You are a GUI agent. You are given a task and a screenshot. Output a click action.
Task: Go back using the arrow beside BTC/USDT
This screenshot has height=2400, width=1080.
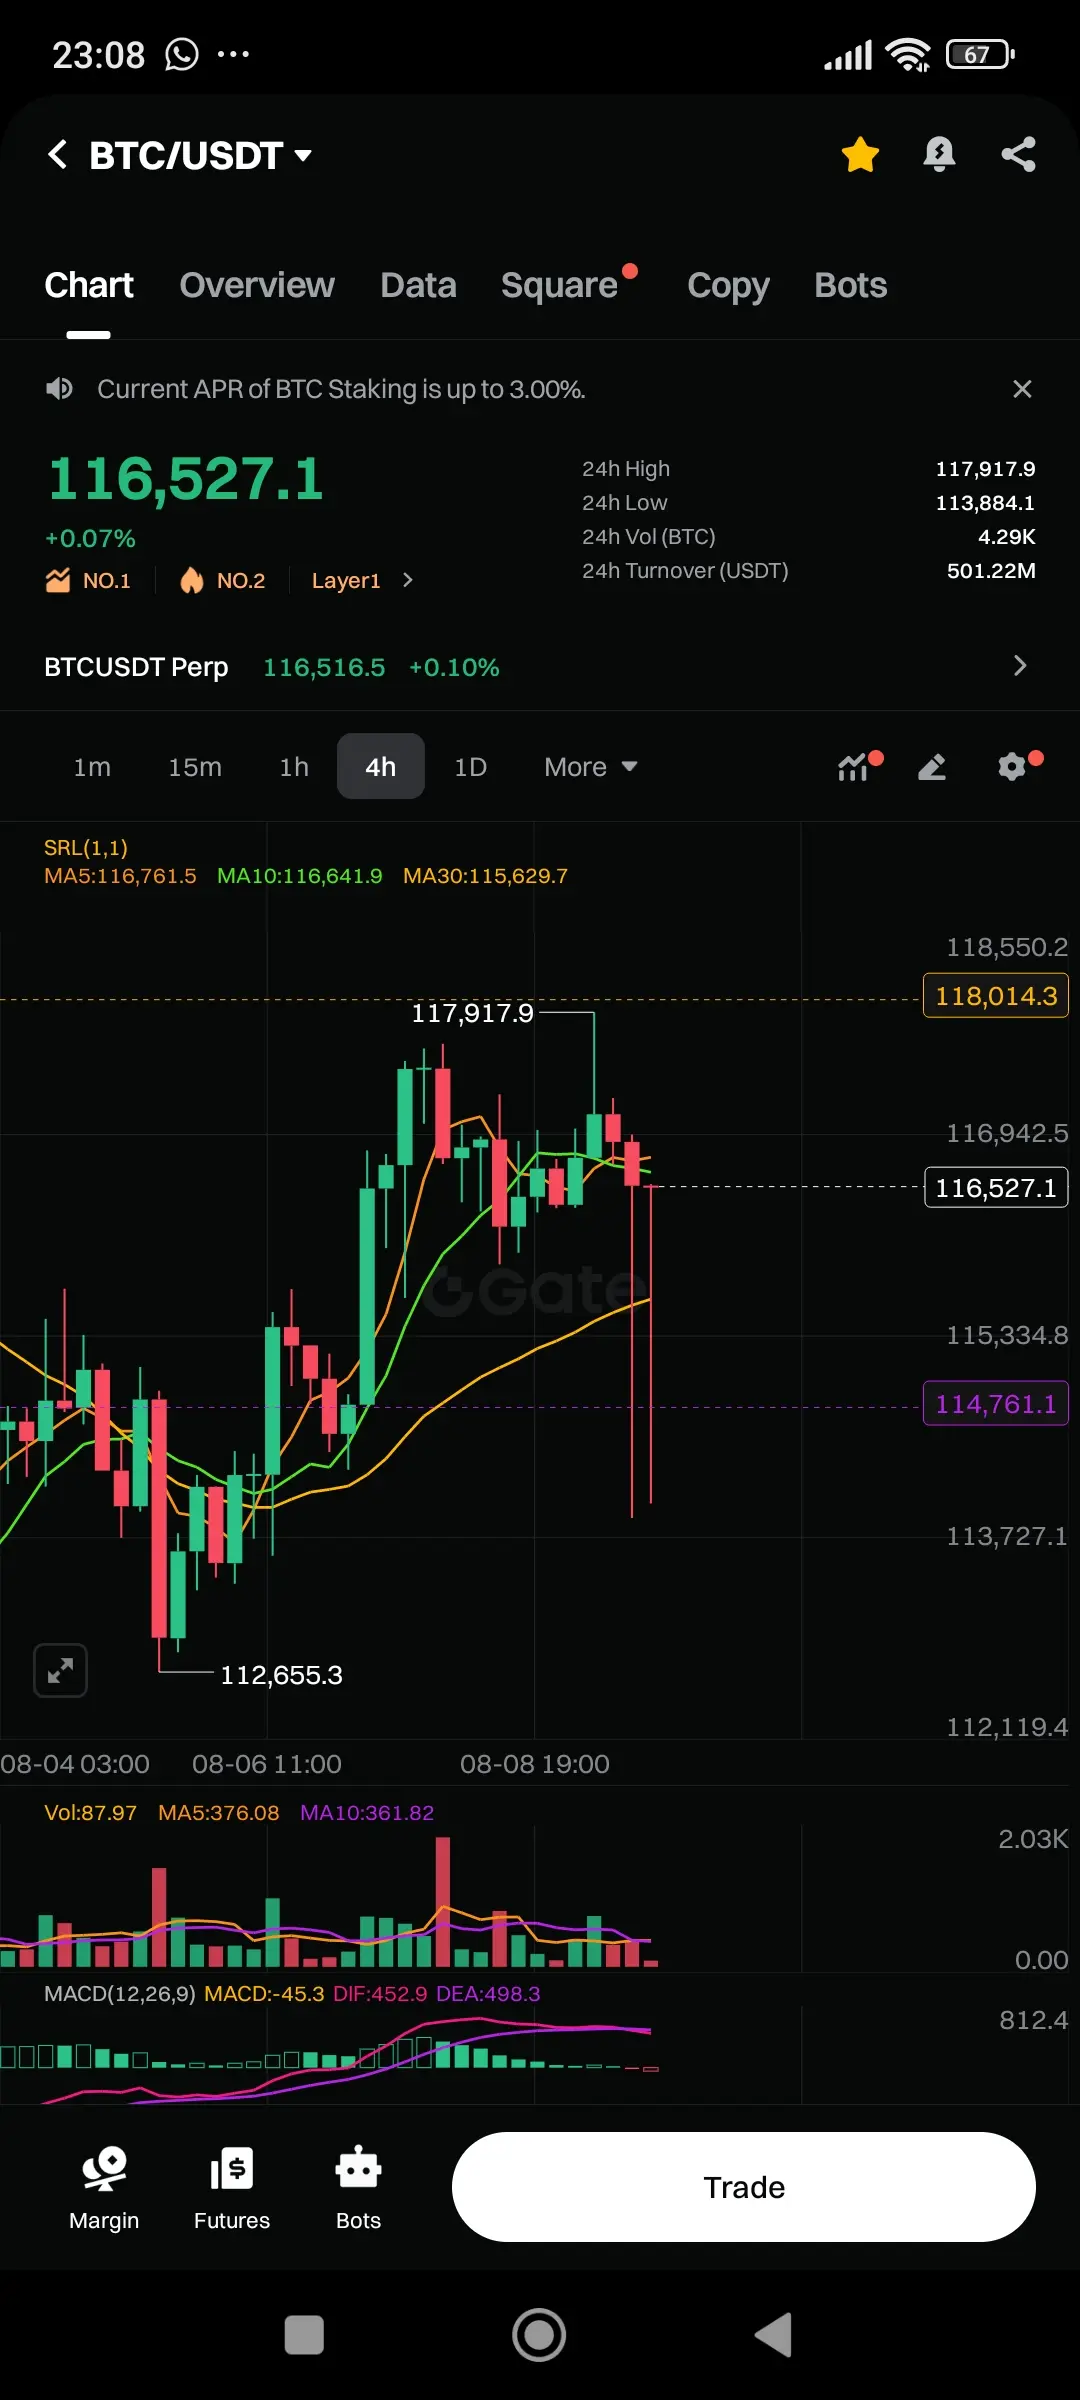(x=58, y=155)
